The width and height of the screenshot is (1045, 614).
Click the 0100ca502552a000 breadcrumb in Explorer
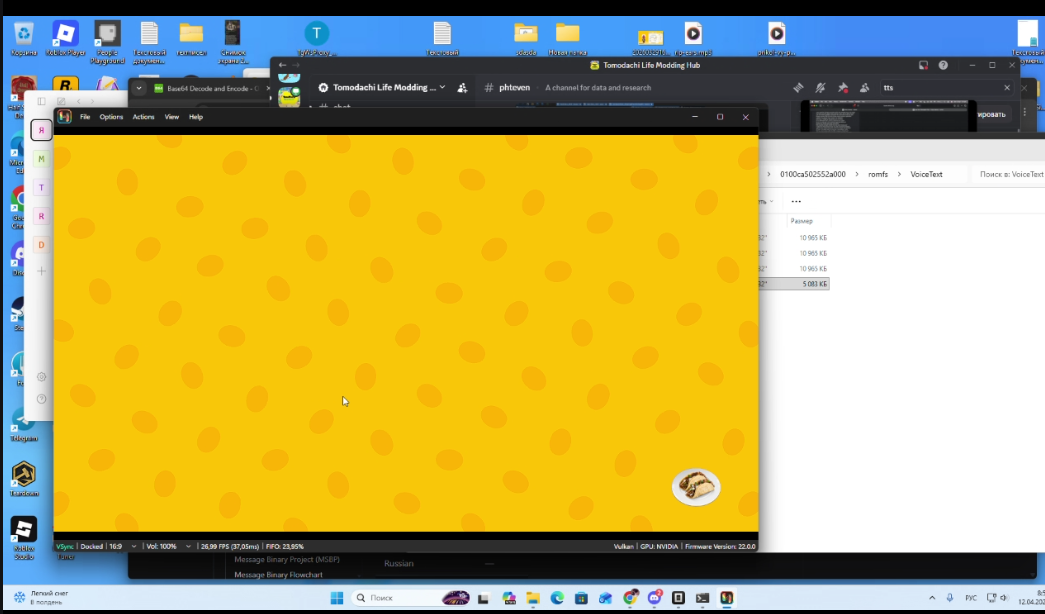pyautogui.click(x=812, y=174)
